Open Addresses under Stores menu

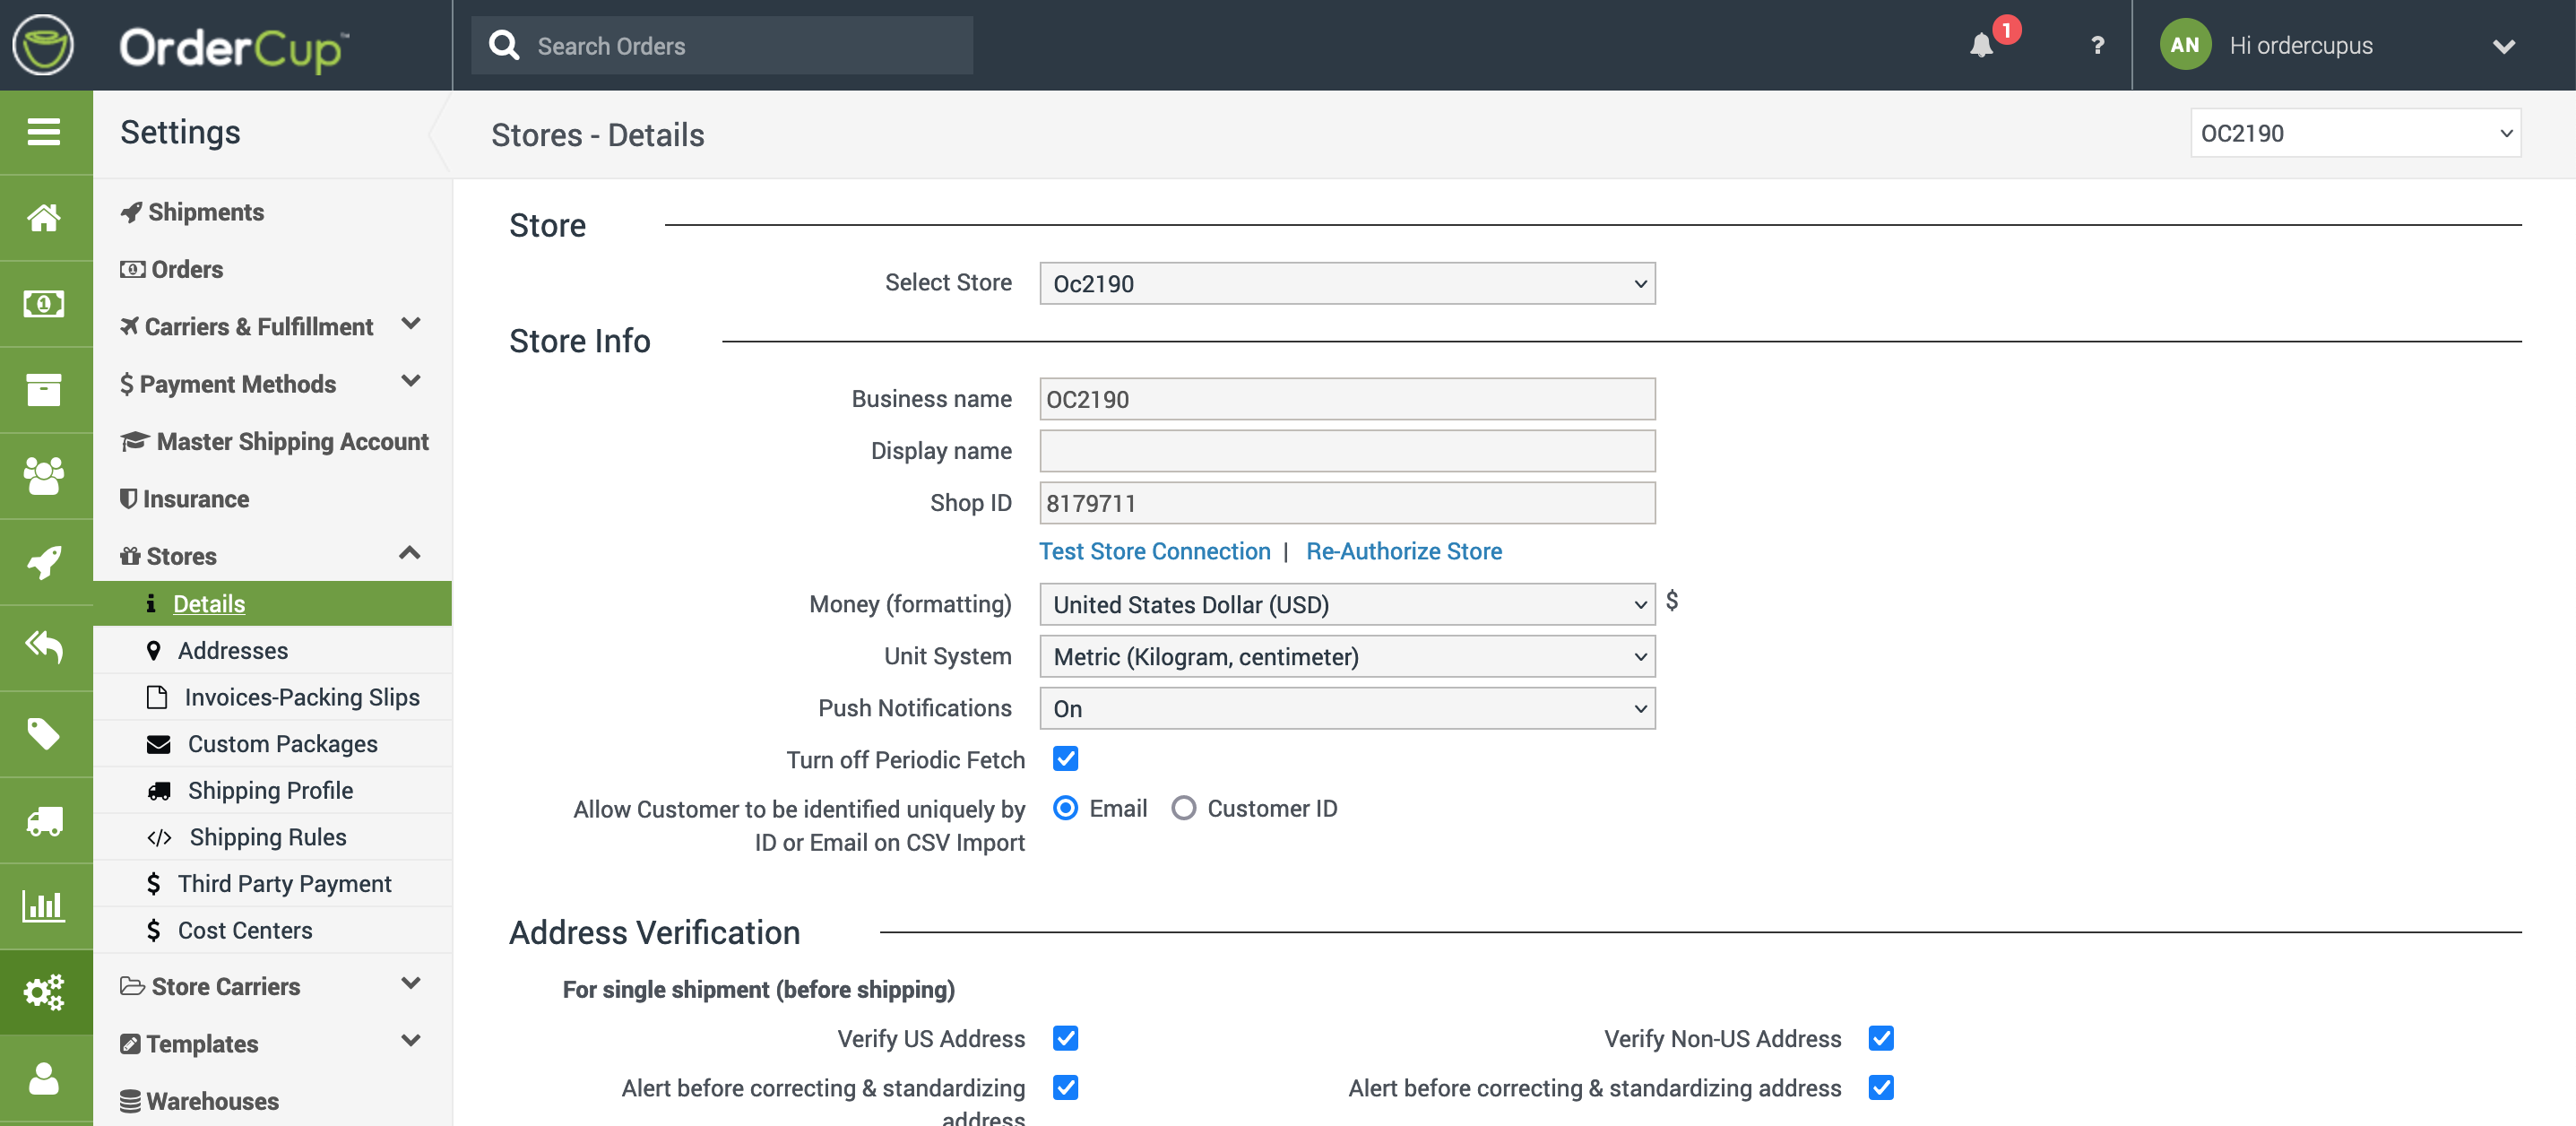click(x=232, y=651)
